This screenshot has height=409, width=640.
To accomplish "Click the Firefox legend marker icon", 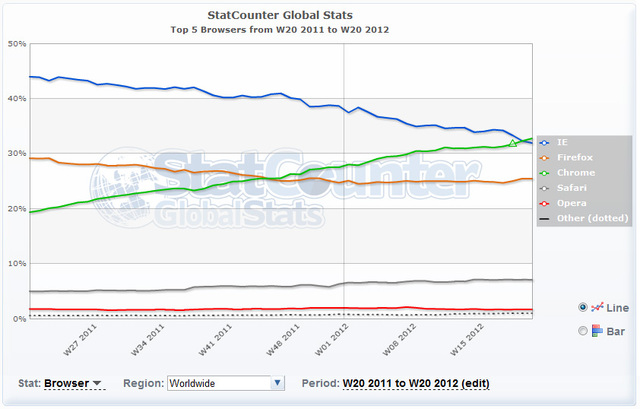I will click(546, 157).
